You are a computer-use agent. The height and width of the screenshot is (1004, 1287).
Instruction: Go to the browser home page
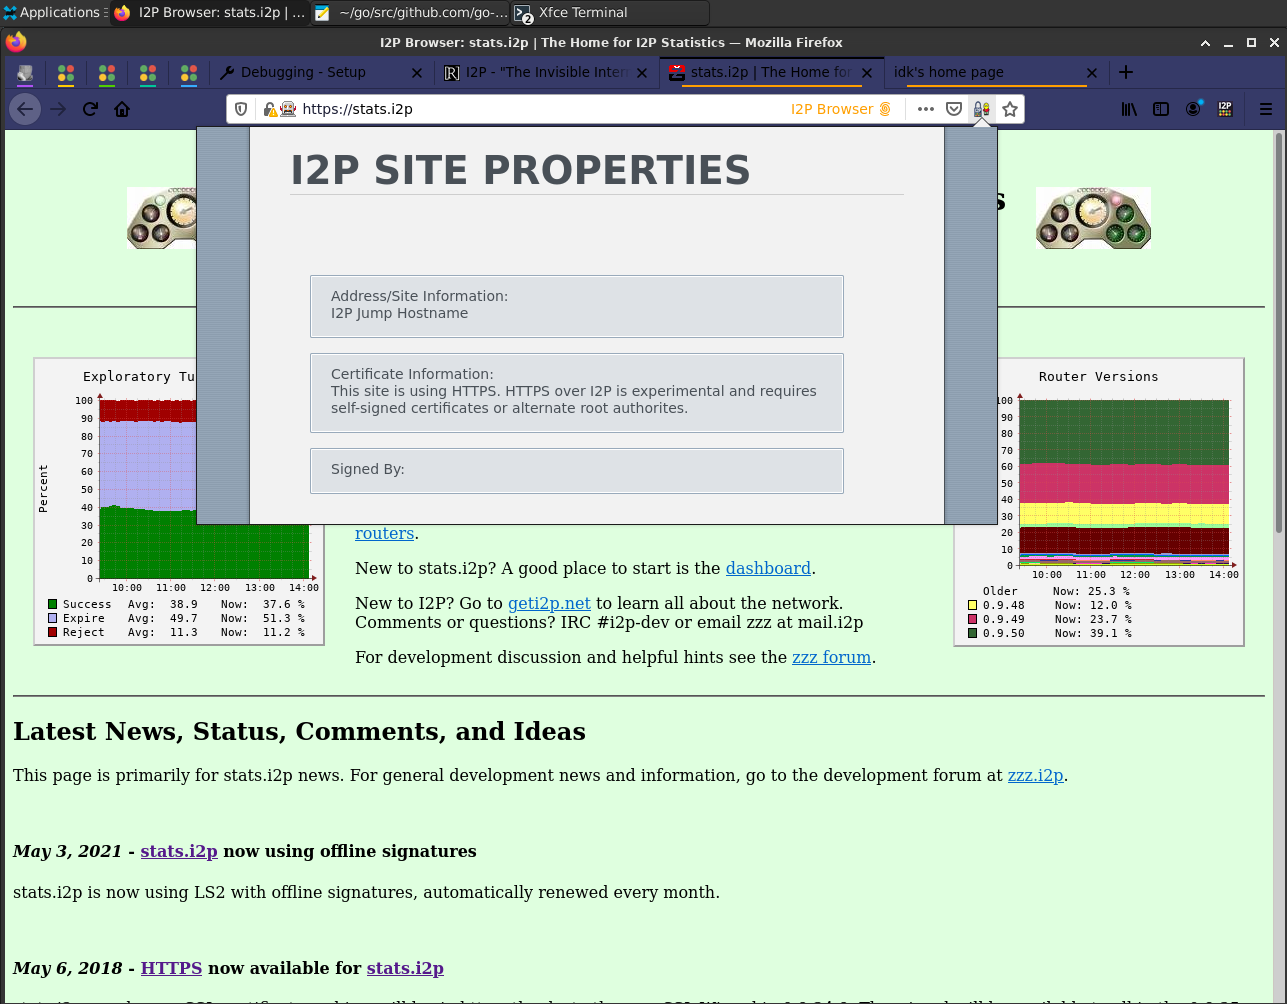121,108
